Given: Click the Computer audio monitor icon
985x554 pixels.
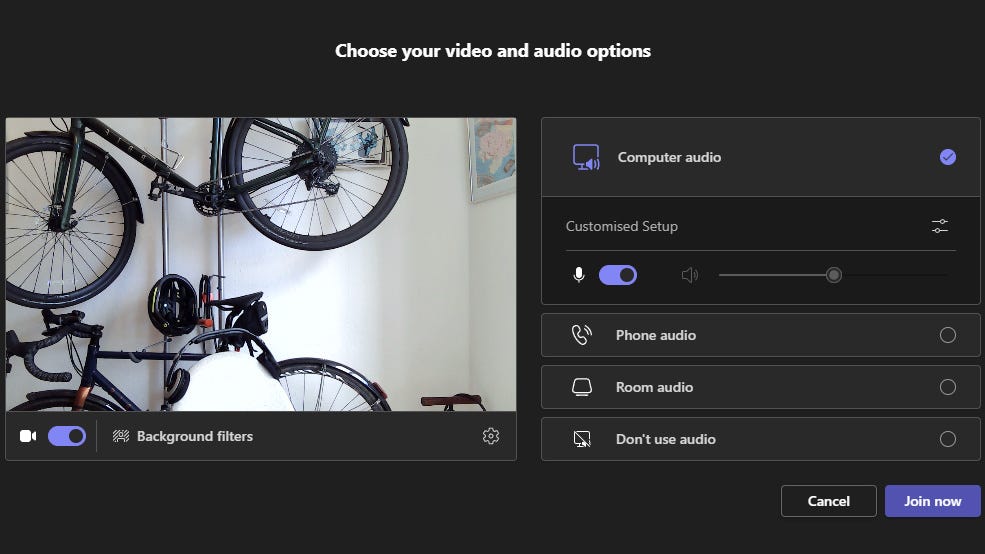Looking at the screenshot, I should tap(585, 157).
